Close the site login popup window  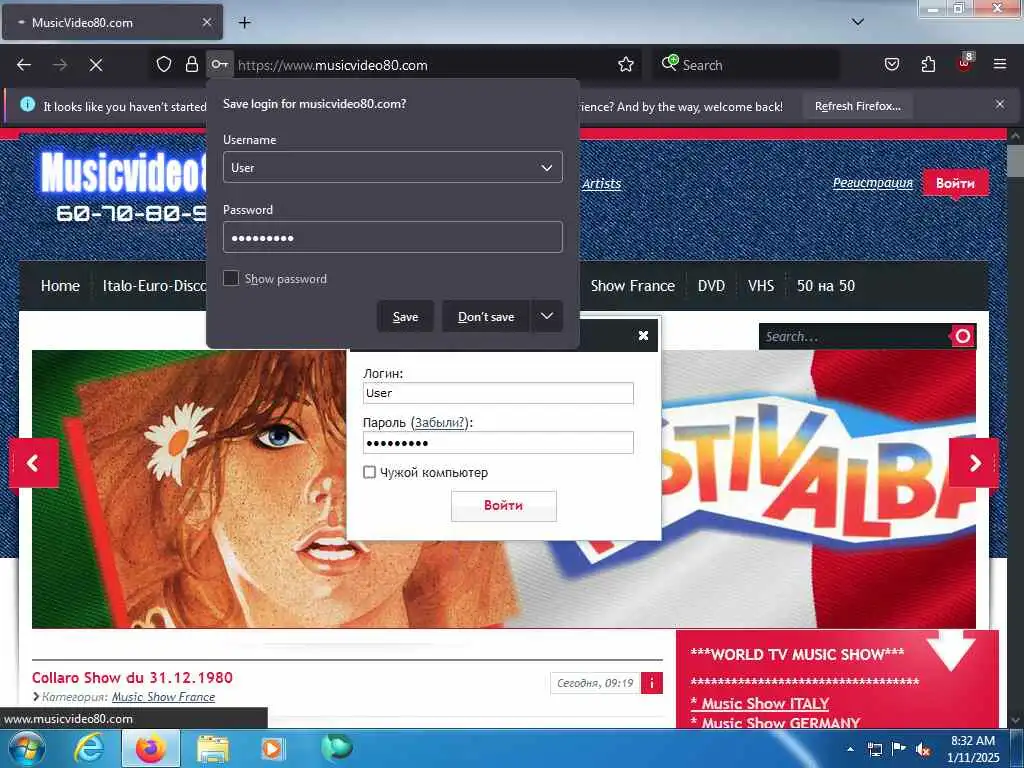point(643,335)
